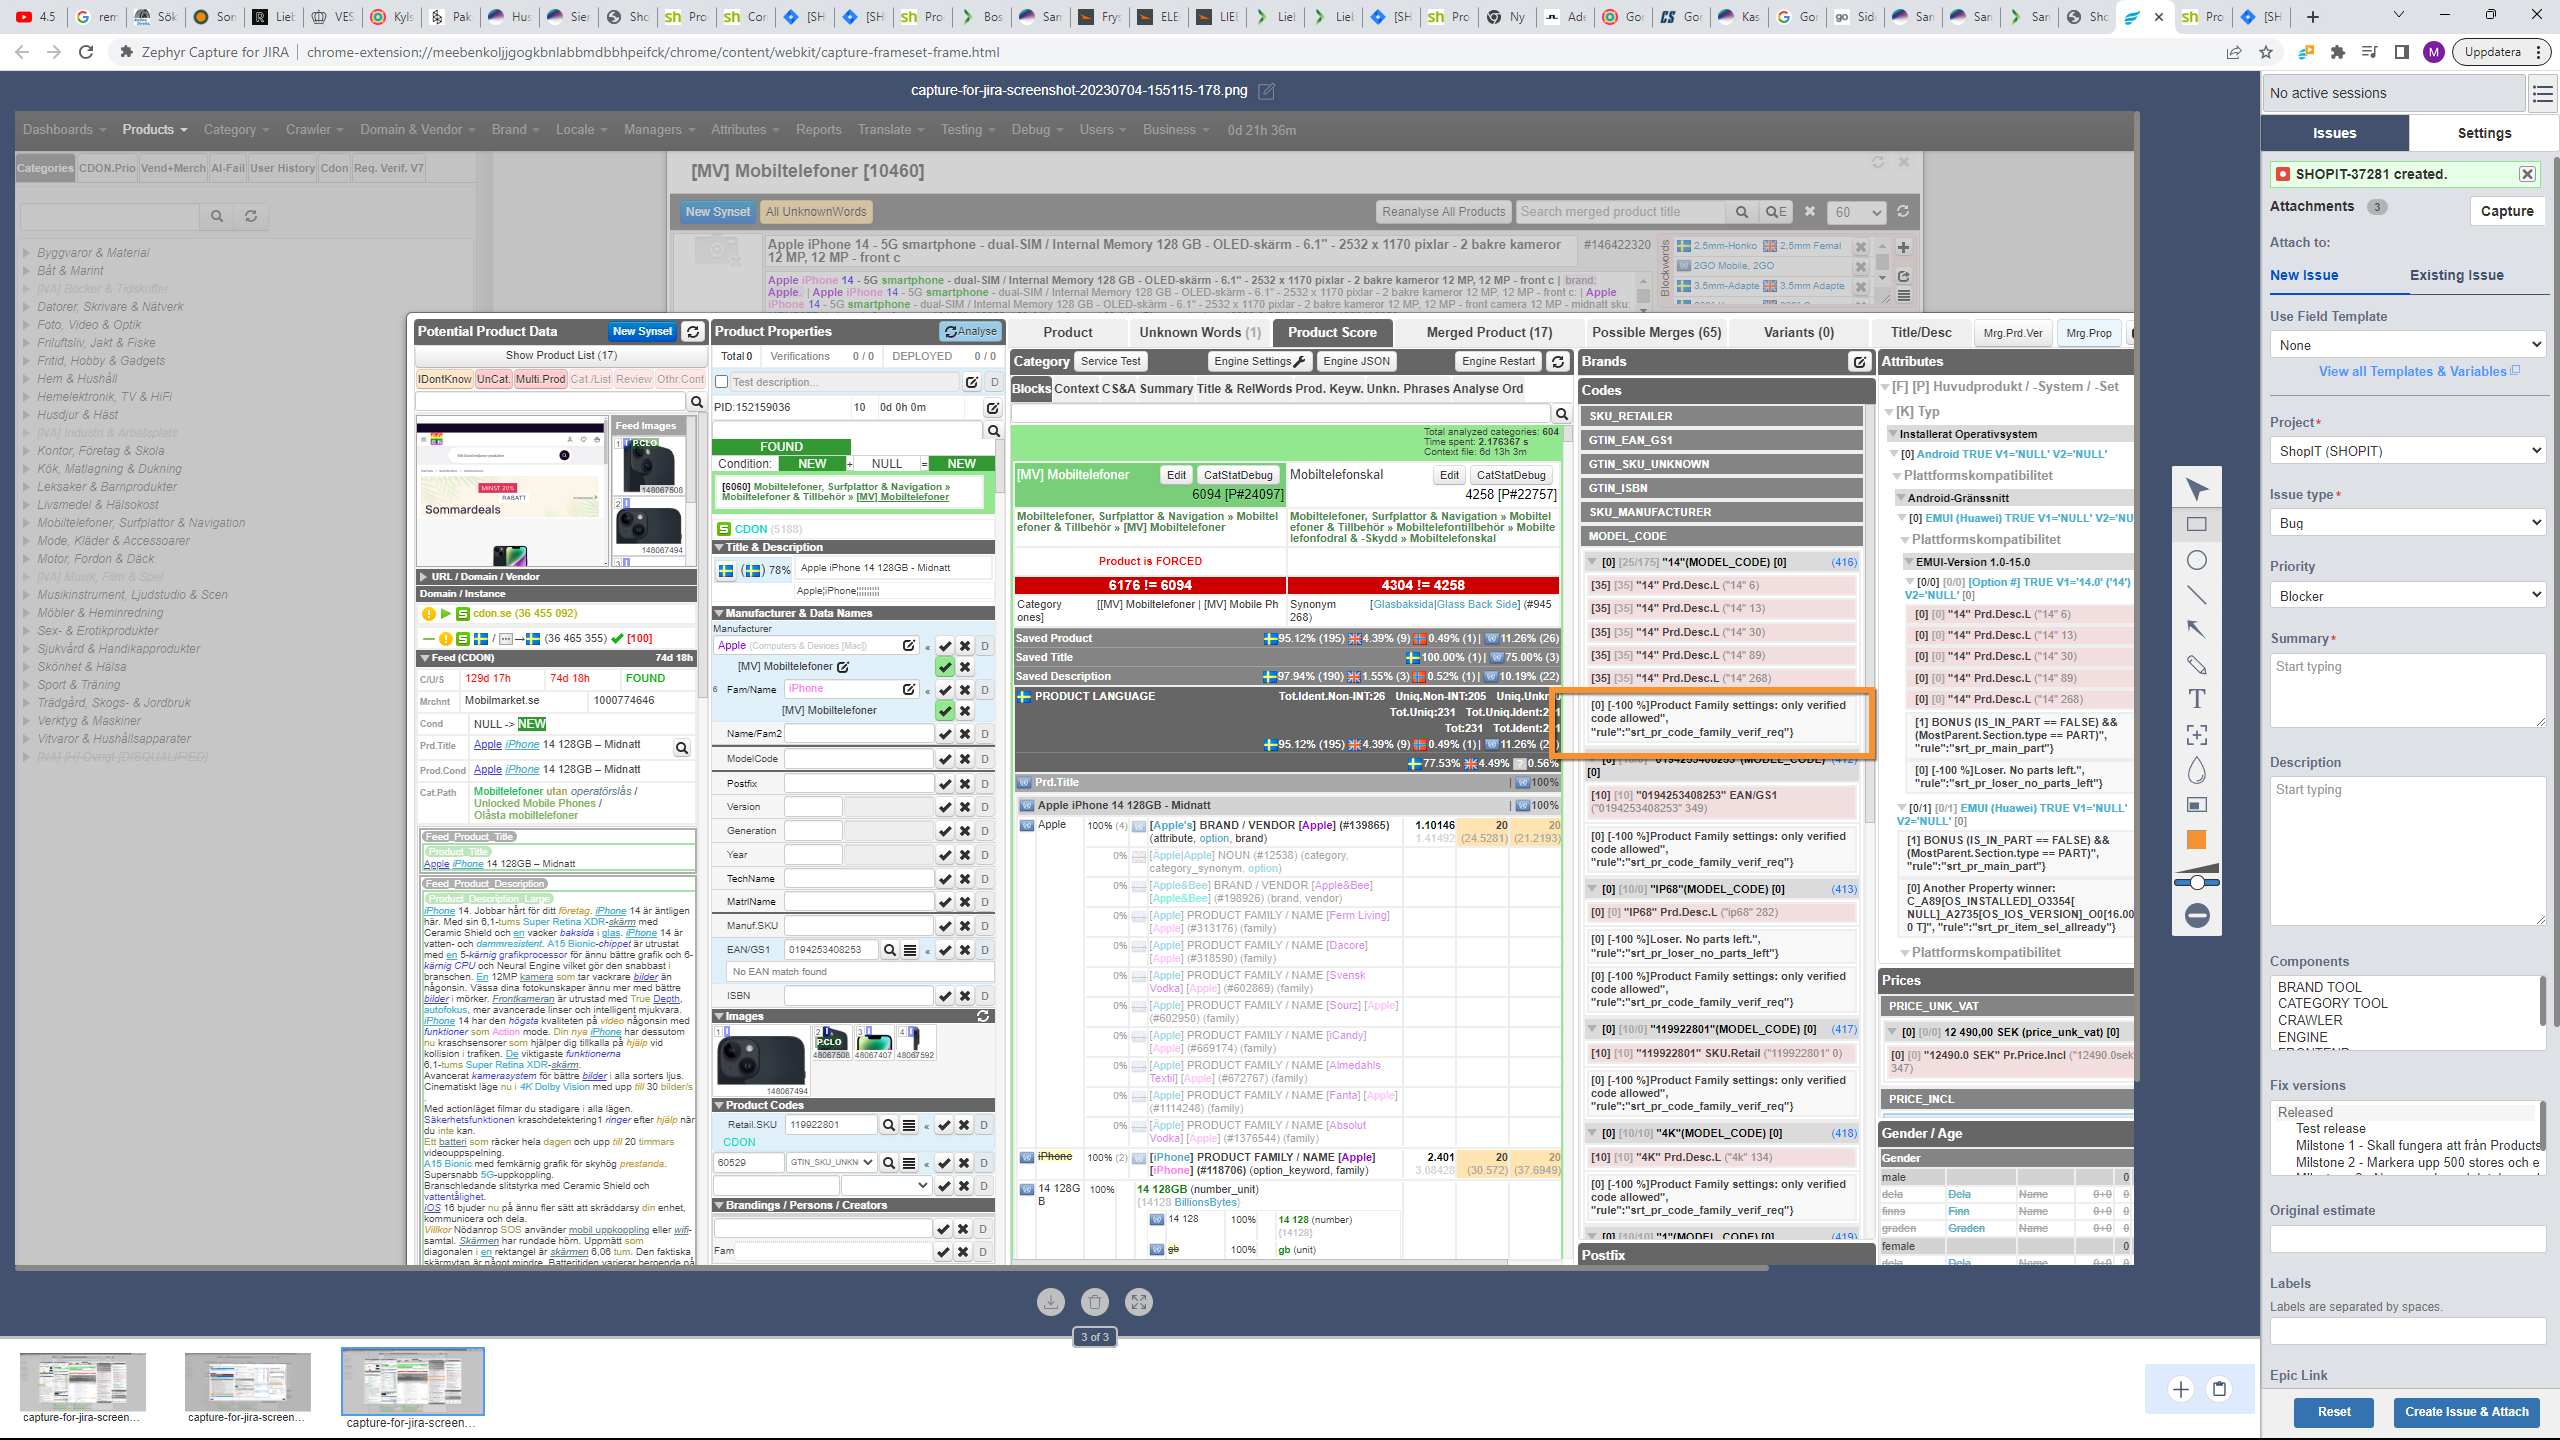2560x1440 pixels.
Task: Open the Chrome side panel
Action: (x=2401, y=52)
